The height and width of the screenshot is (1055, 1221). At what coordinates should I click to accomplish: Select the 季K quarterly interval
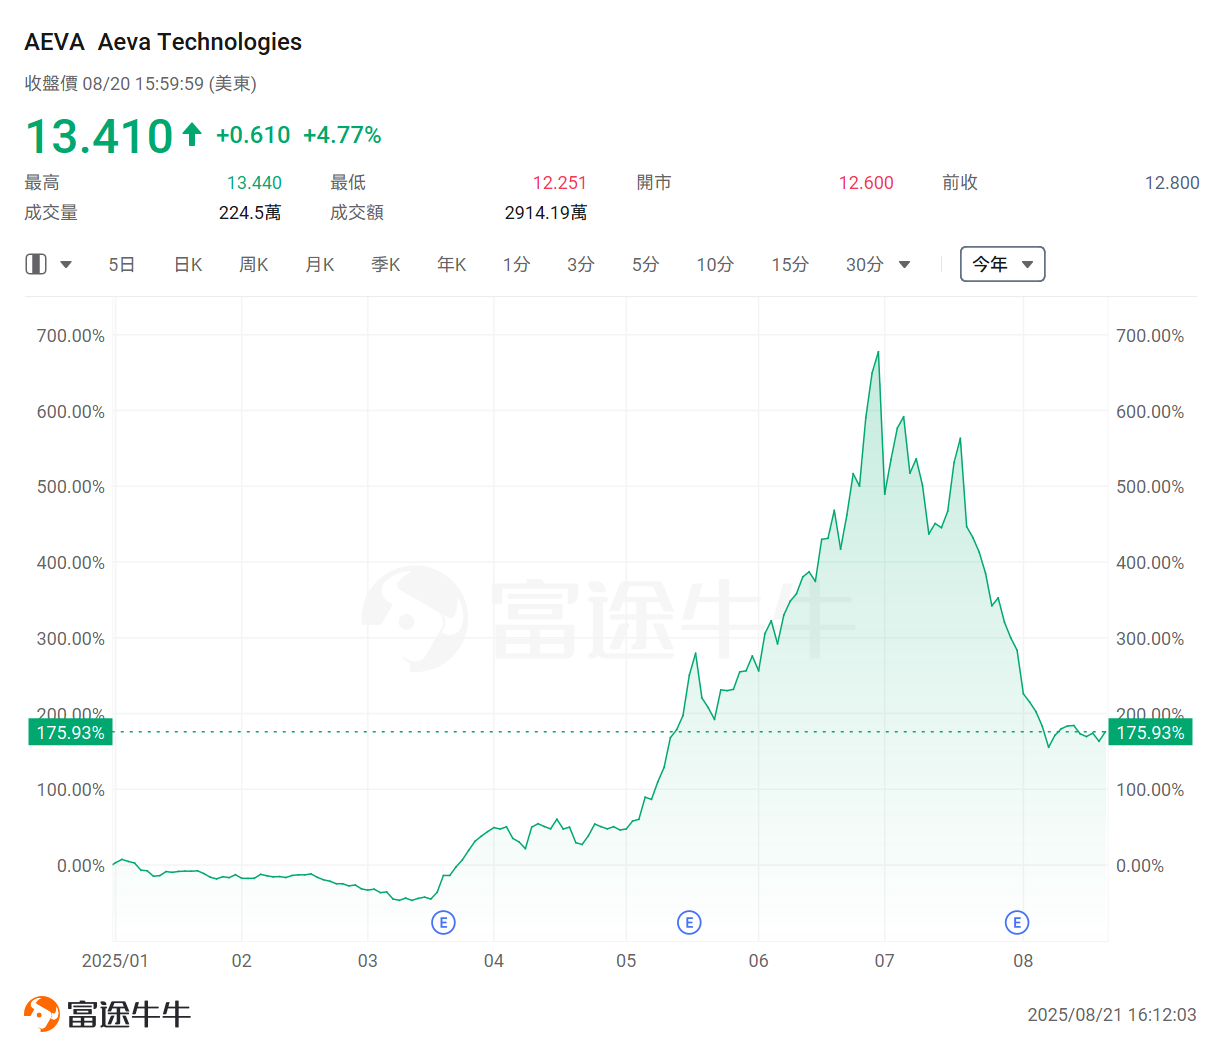point(385,264)
